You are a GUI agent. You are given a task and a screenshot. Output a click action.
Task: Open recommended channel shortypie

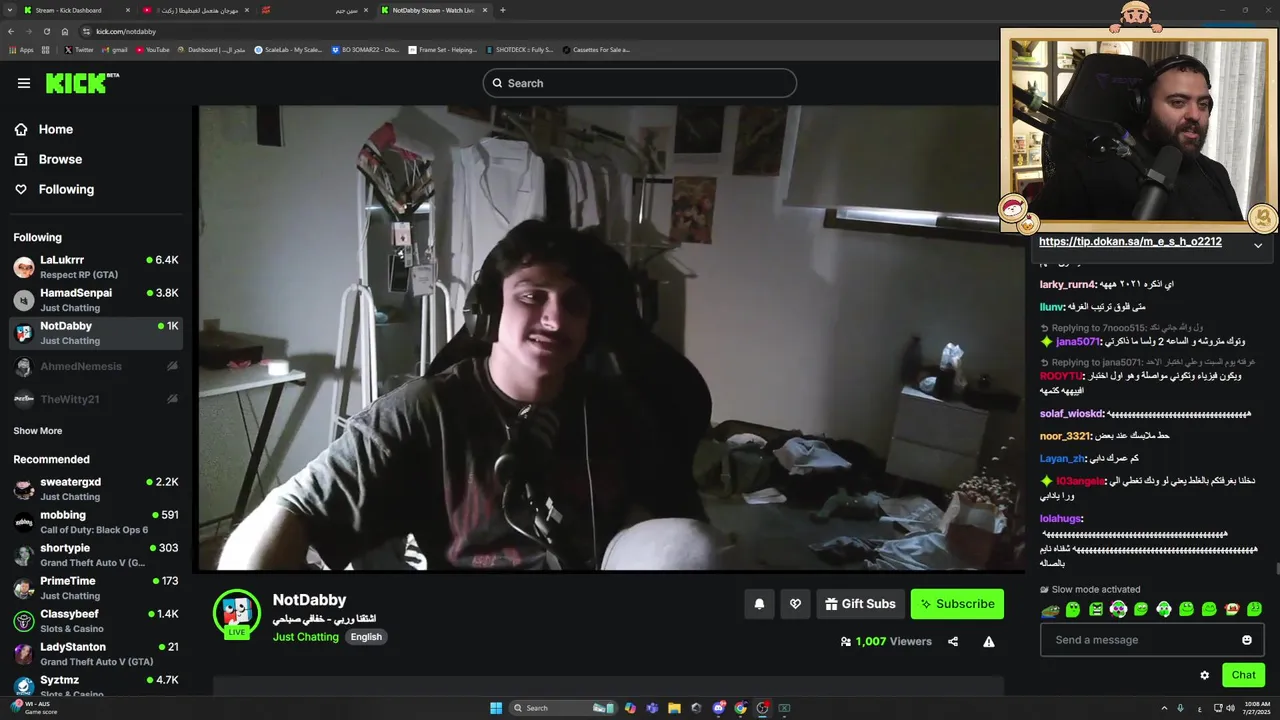(x=96, y=555)
